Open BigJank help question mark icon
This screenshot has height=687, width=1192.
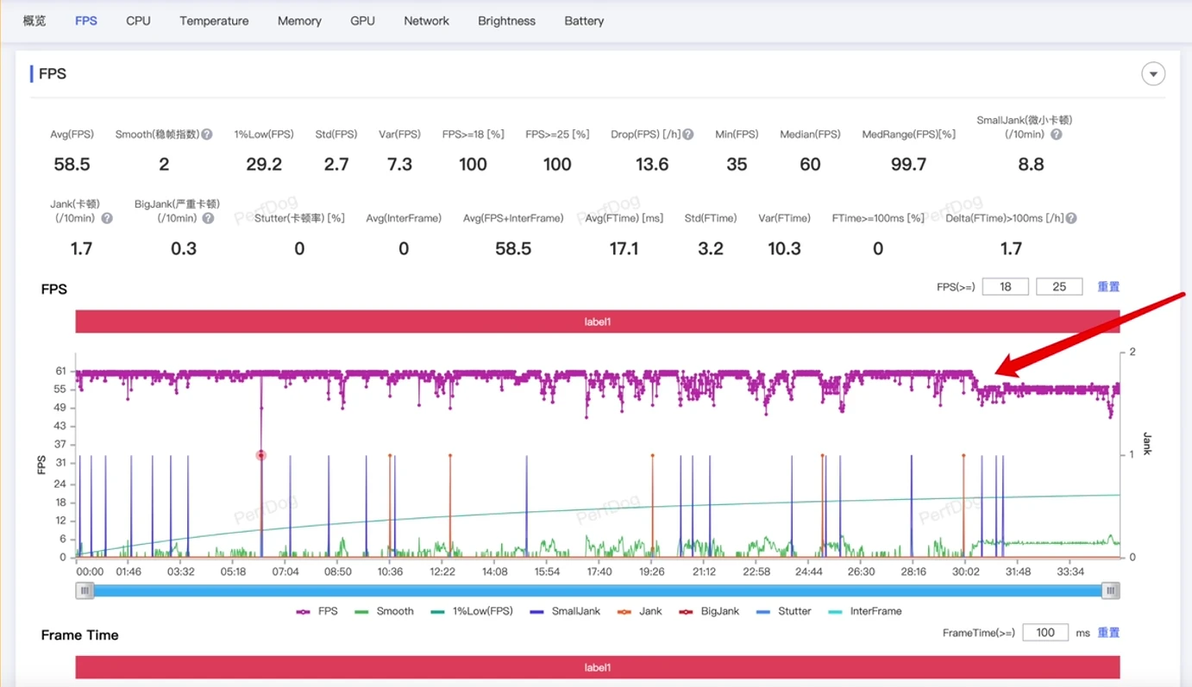[x=208, y=218]
